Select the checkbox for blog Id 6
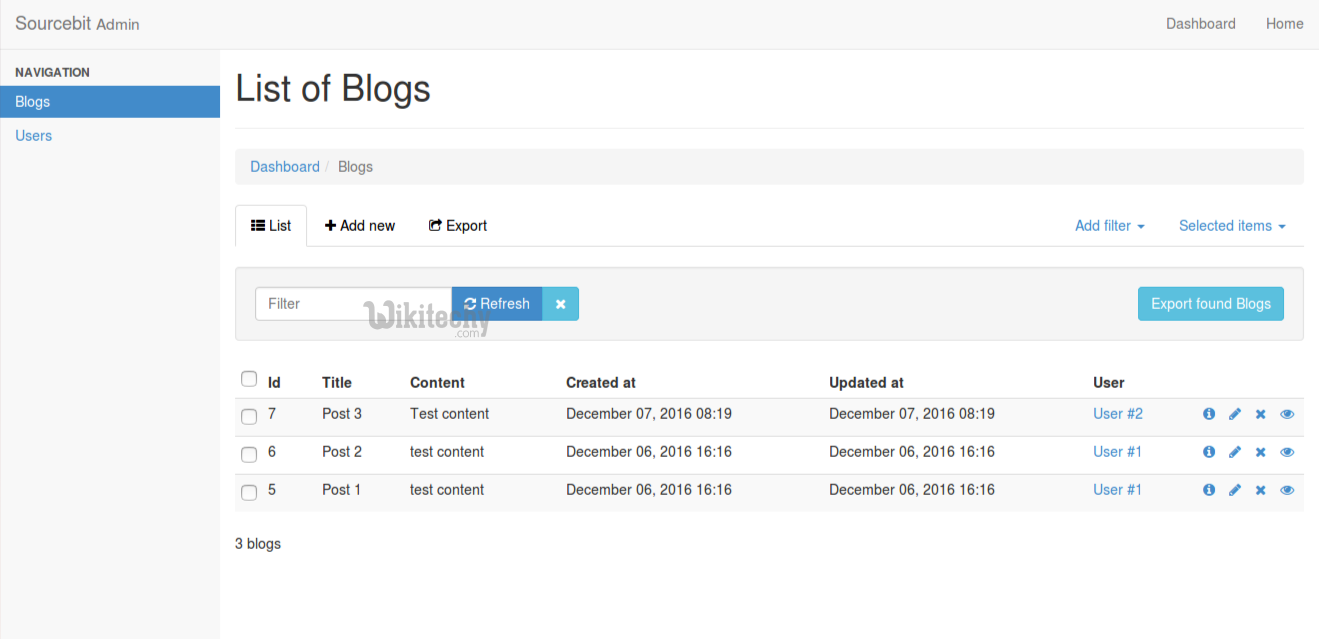 coord(249,454)
